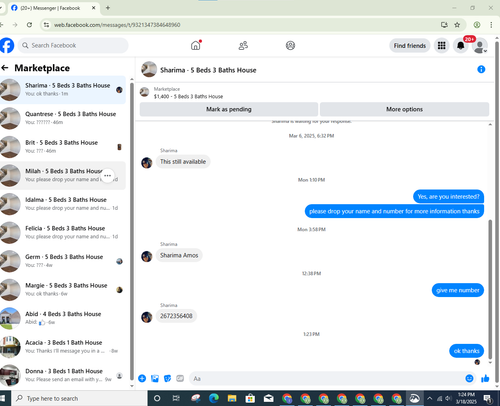This screenshot has height=406, width=500.
Task: Open the notifications bell
Action: point(460,45)
